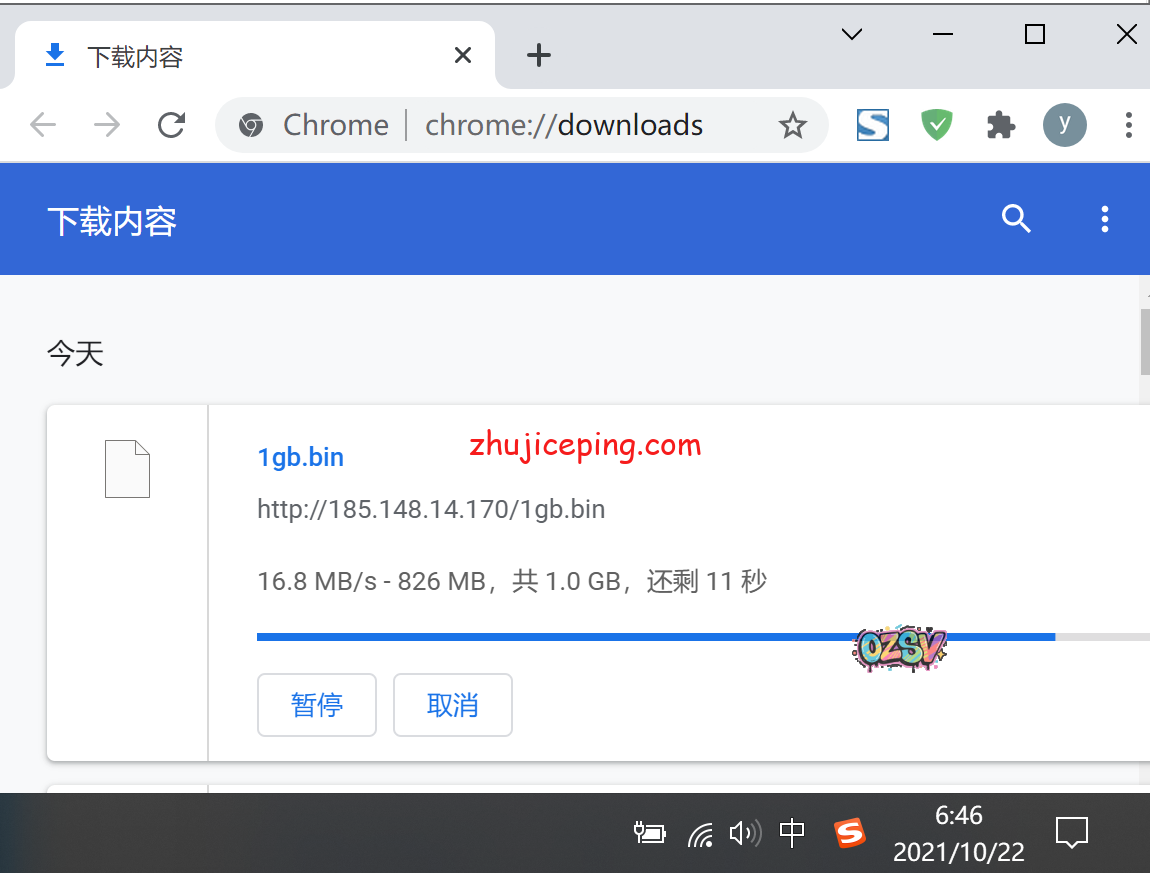The height and width of the screenshot is (873, 1150).
Task: Click the browser reload icon
Action: pos(172,125)
